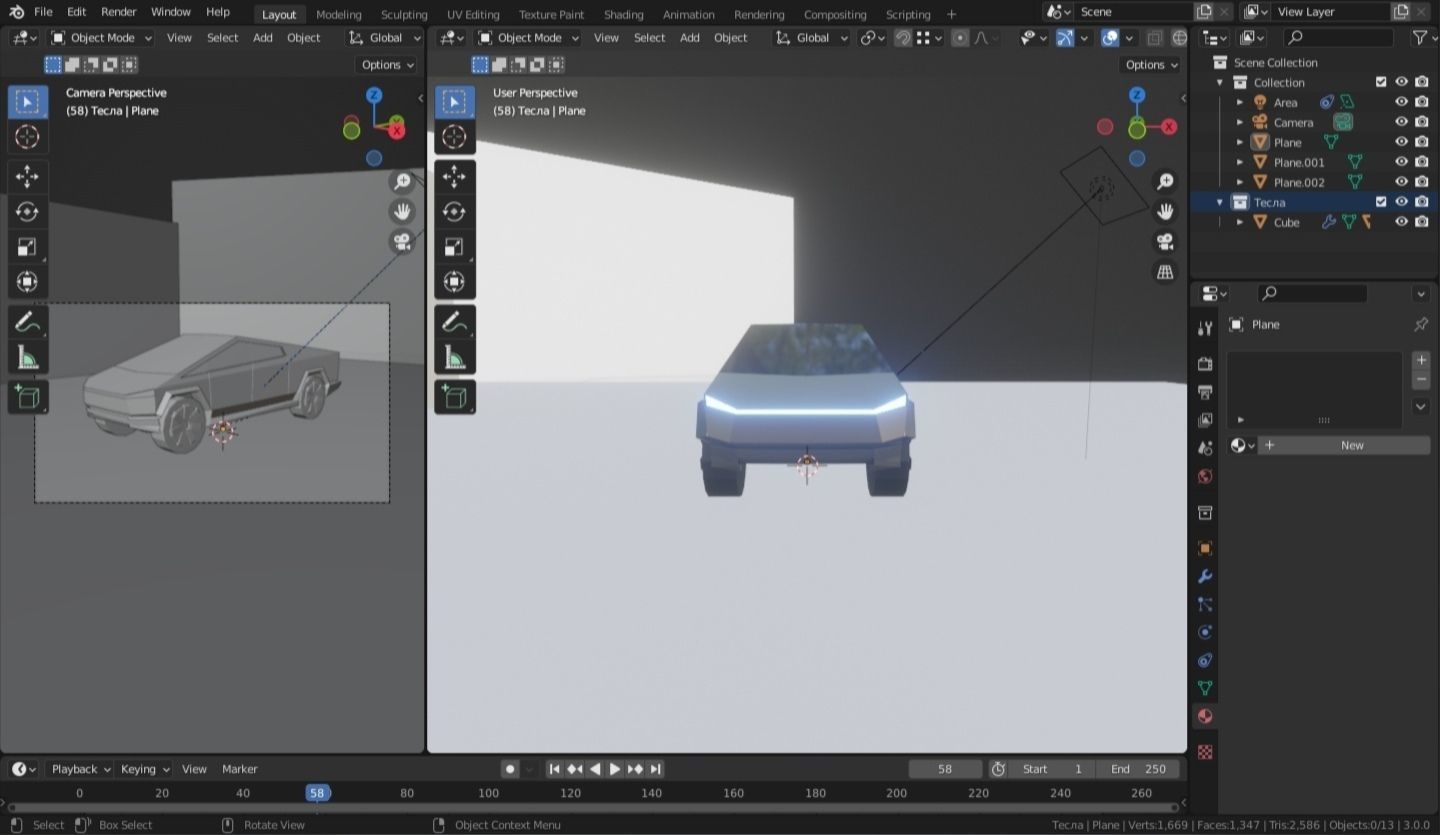Select the Move tool in camera viewport
The image size is (1440, 835).
(x=27, y=176)
